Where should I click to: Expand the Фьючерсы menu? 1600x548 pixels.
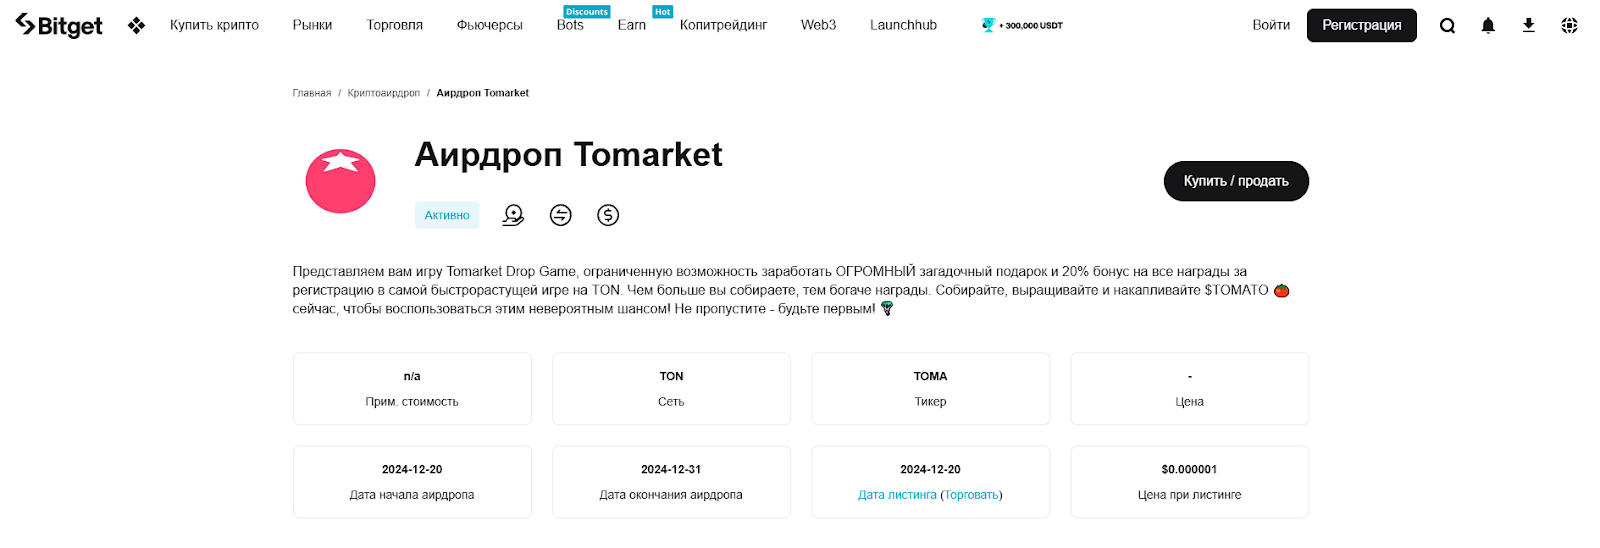click(x=489, y=25)
